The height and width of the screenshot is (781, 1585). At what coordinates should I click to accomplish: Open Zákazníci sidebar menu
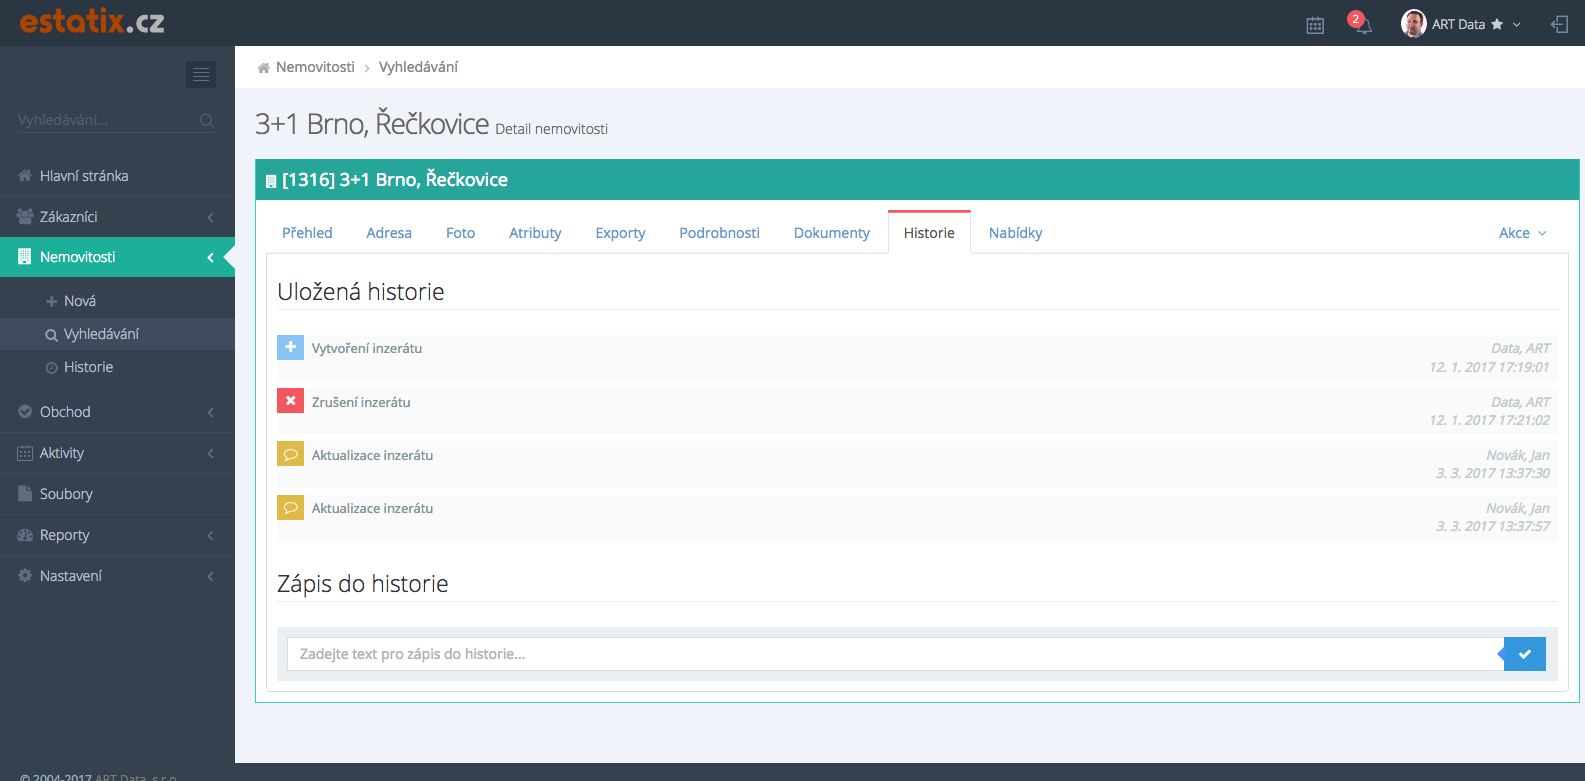coord(117,217)
